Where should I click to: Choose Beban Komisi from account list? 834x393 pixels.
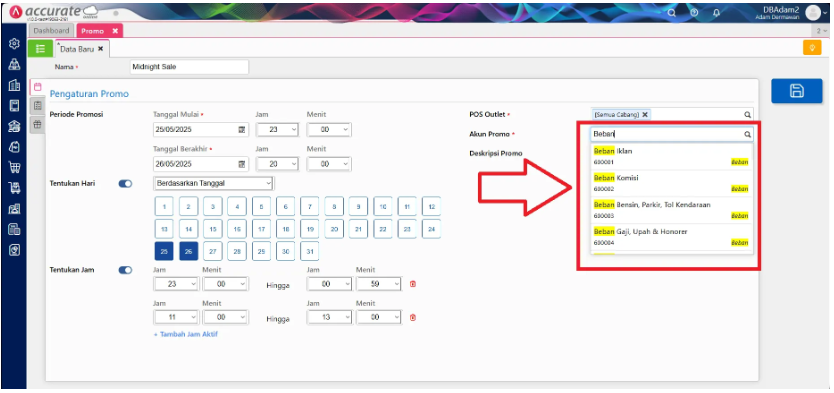(671, 183)
